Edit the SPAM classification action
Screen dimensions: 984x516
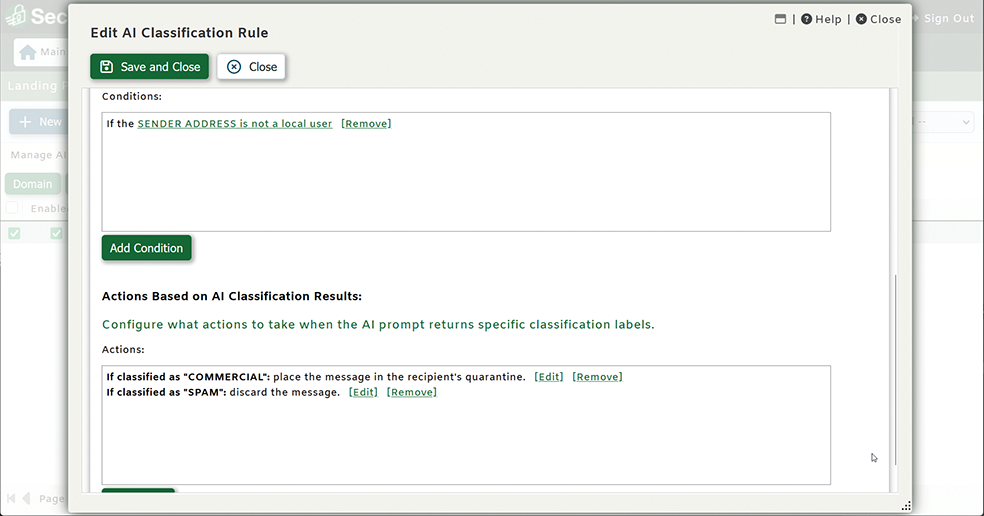pyautogui.click(x=363, y=392)
